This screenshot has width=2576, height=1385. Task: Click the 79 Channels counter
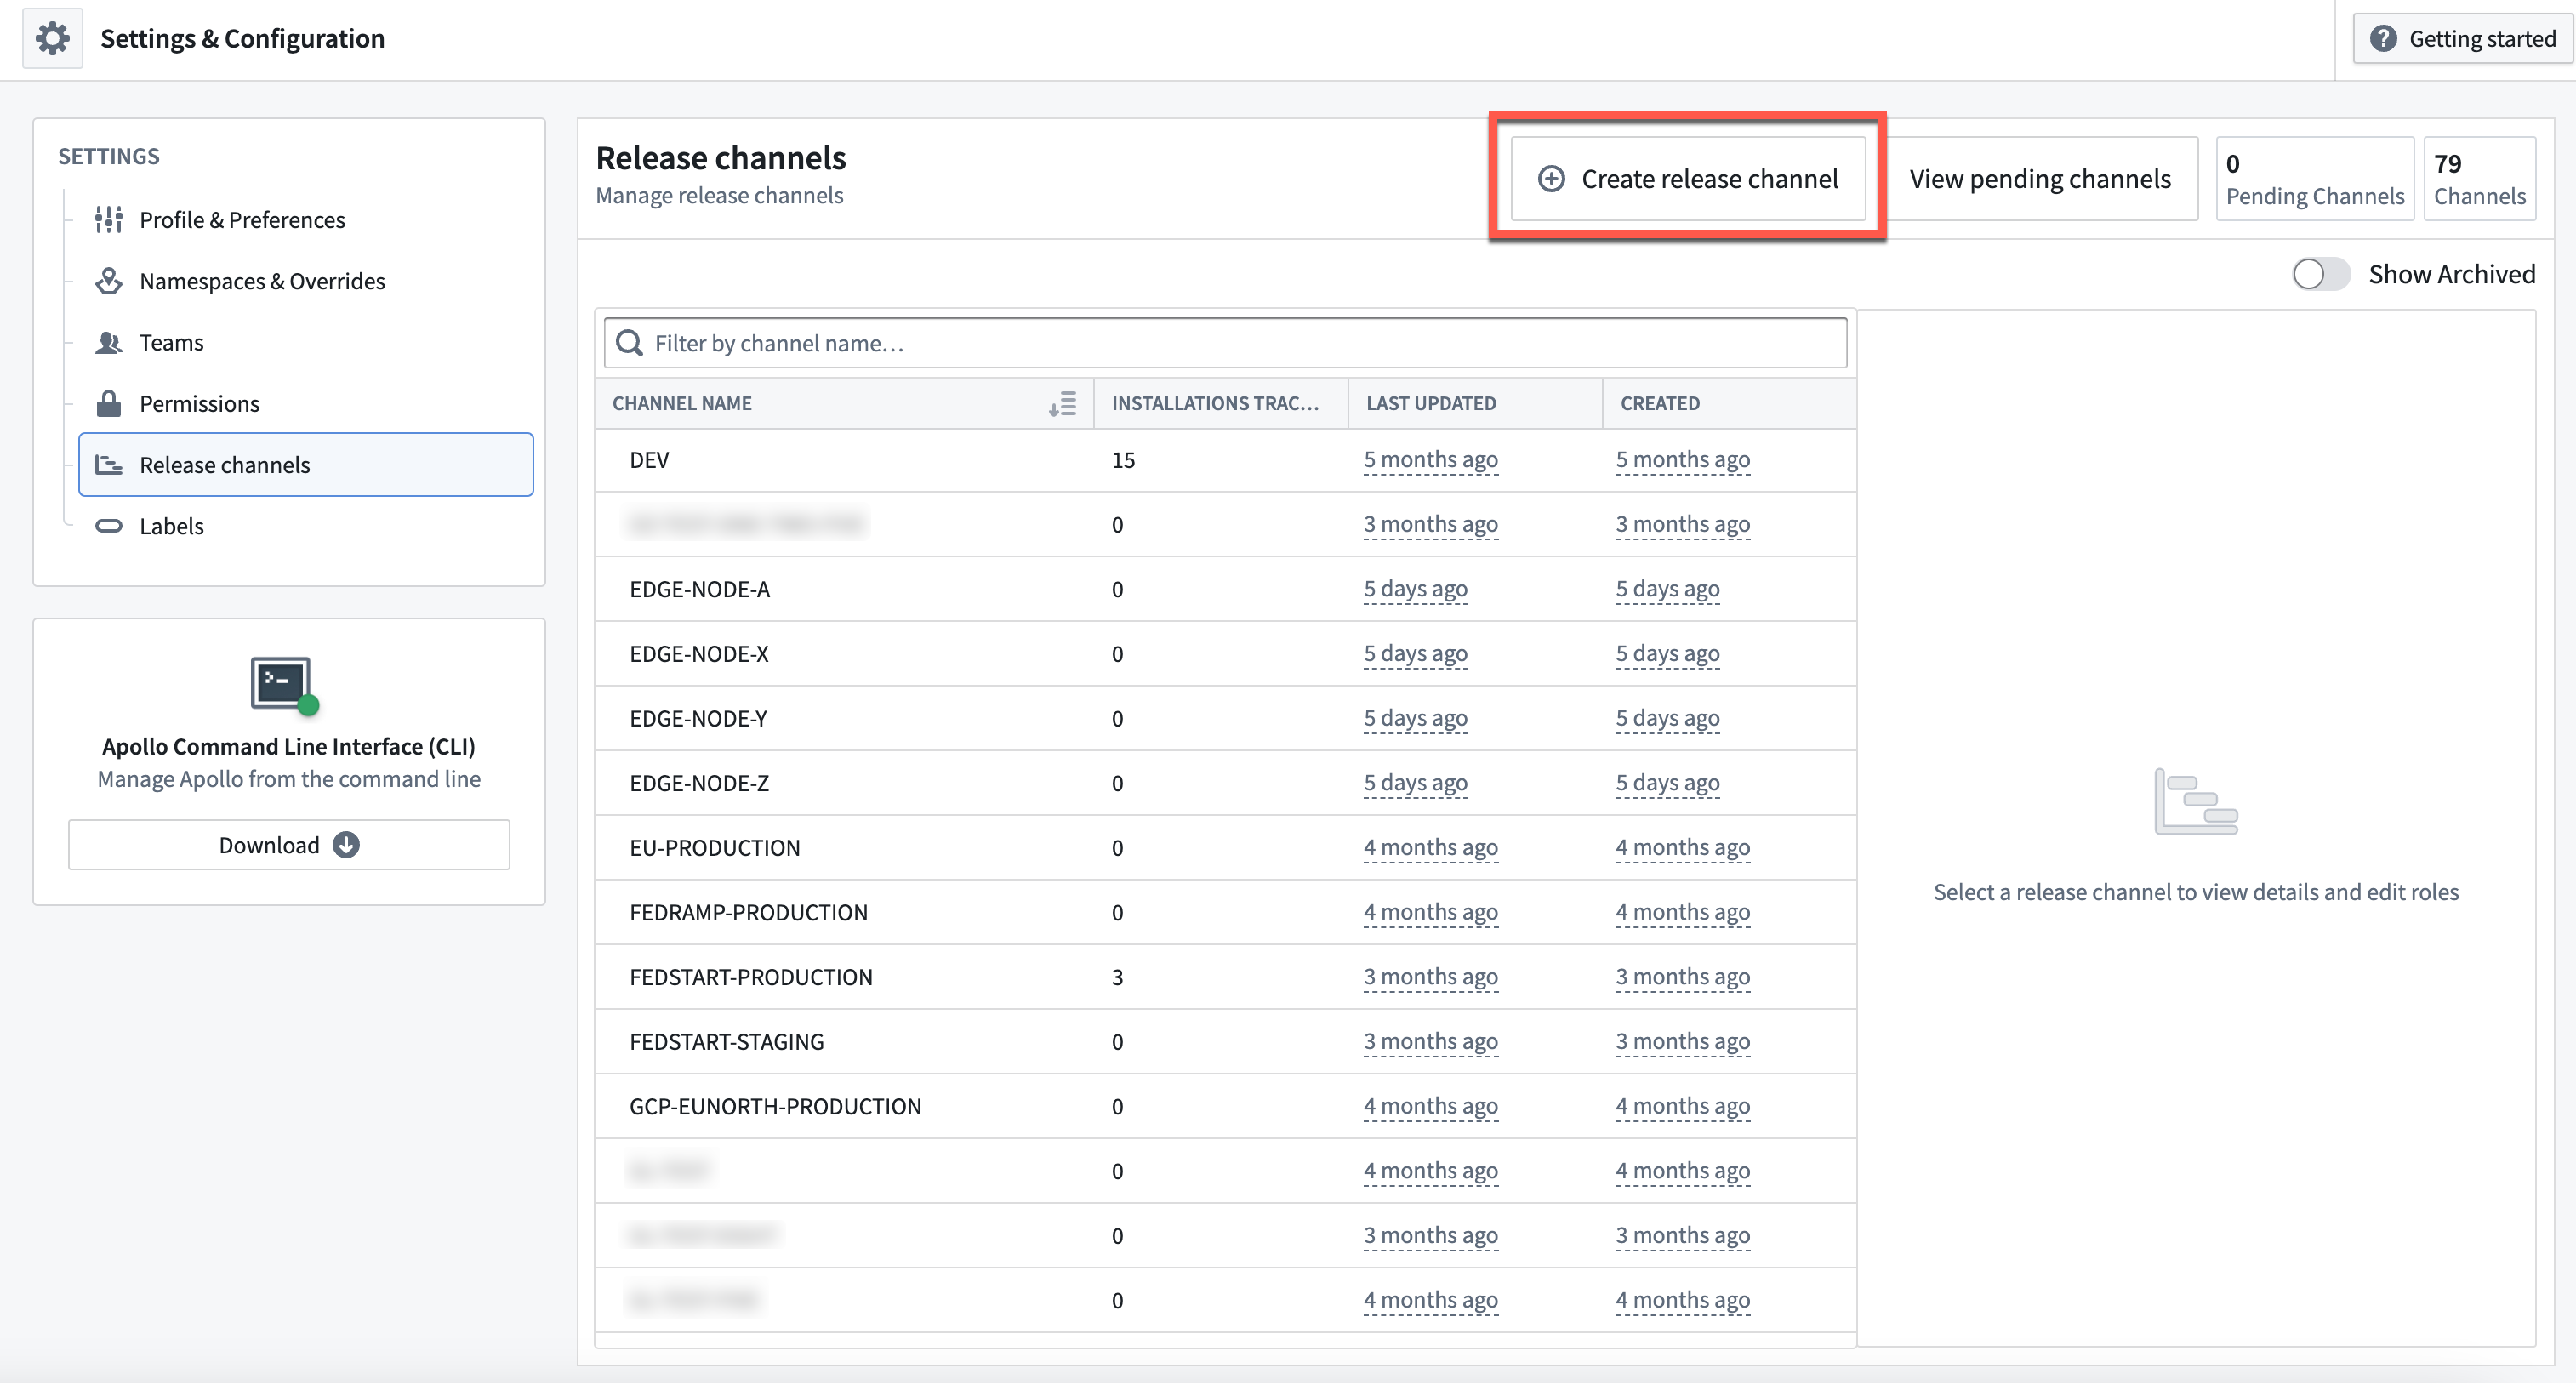point(2479,179)
